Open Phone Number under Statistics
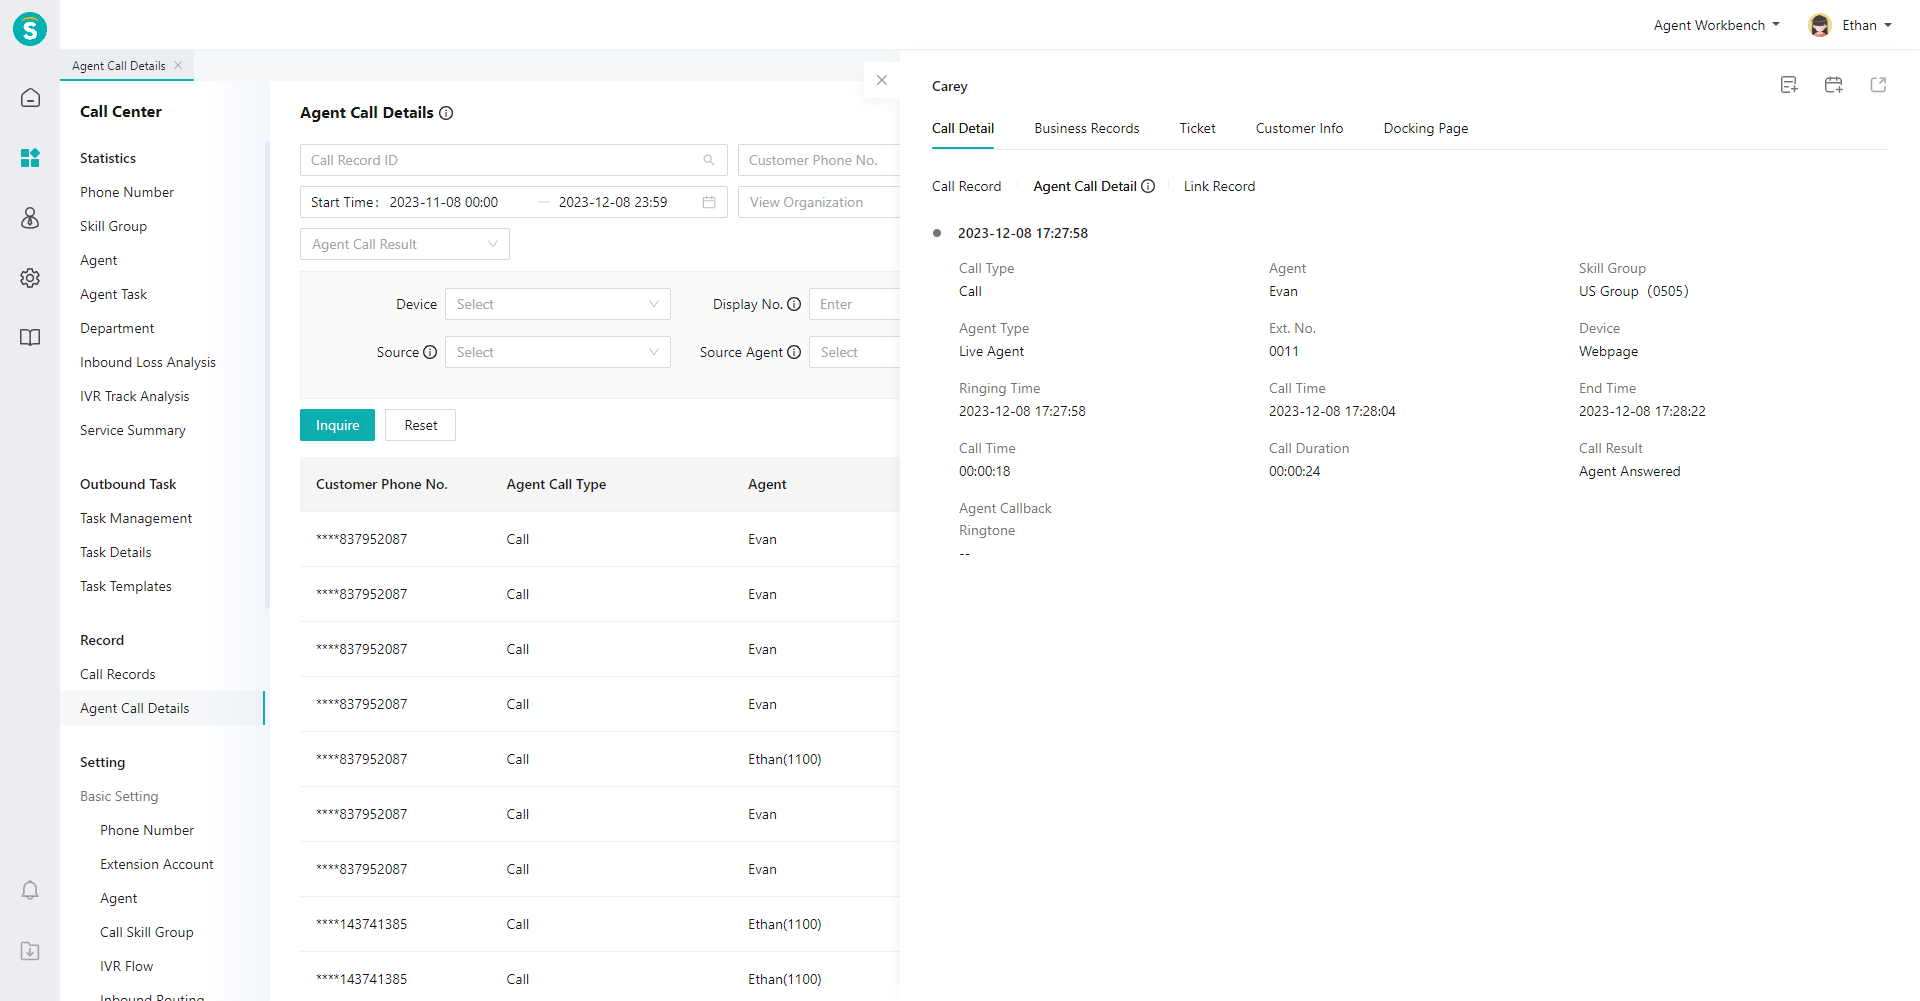Viewport: 1920px width, 1001px height. tap(127, 192)
